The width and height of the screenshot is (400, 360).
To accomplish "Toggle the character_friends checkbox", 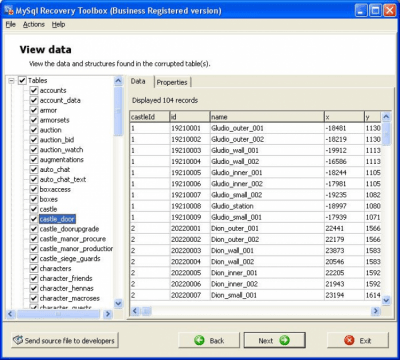I will 34,278.
